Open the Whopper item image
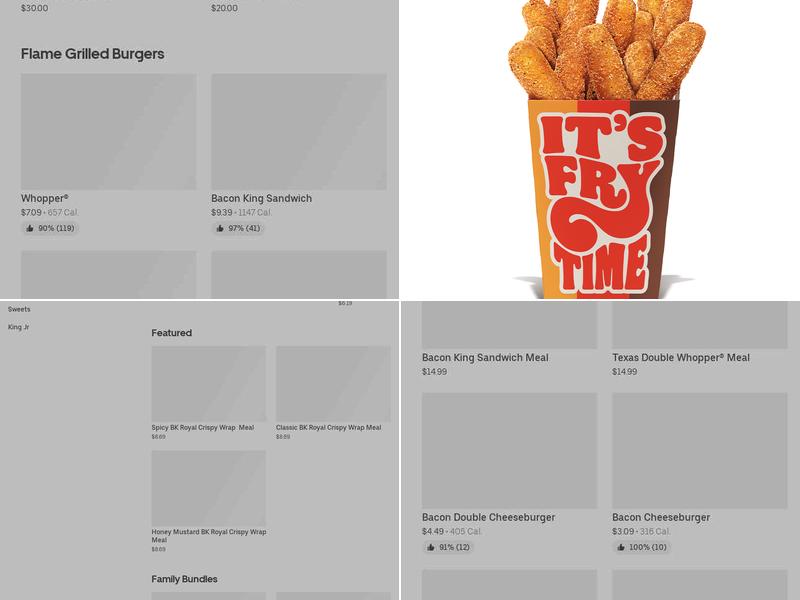Screen dimensions: 800x600 (109, 132)
